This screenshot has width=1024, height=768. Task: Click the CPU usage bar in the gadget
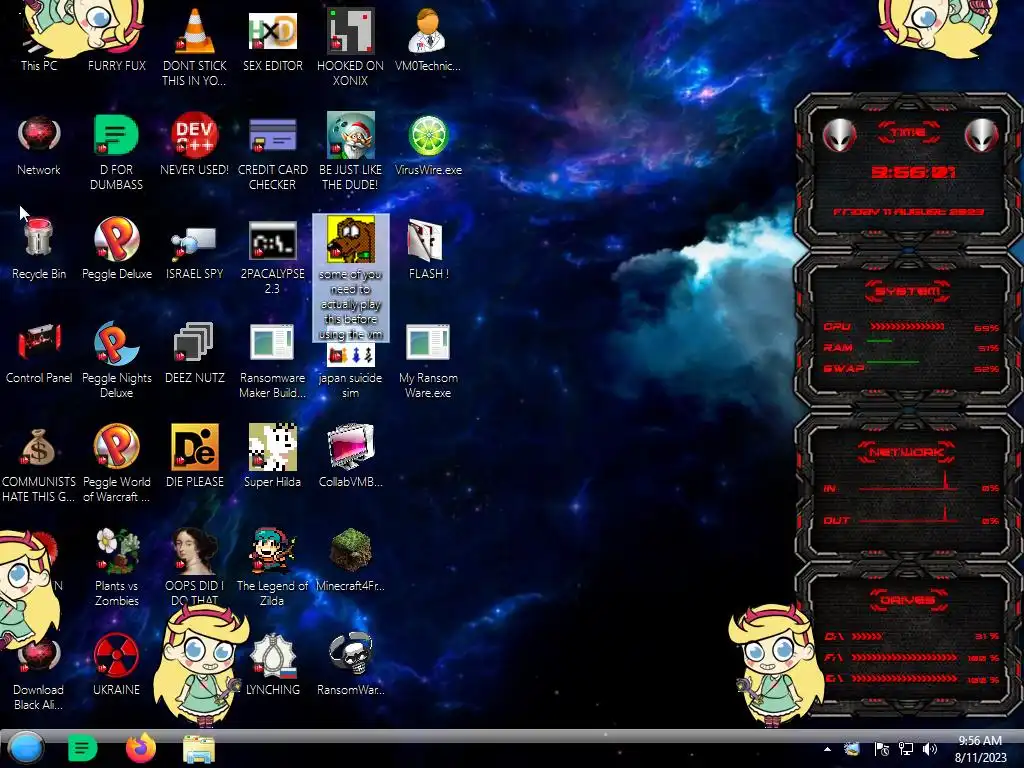pos(907,327)
